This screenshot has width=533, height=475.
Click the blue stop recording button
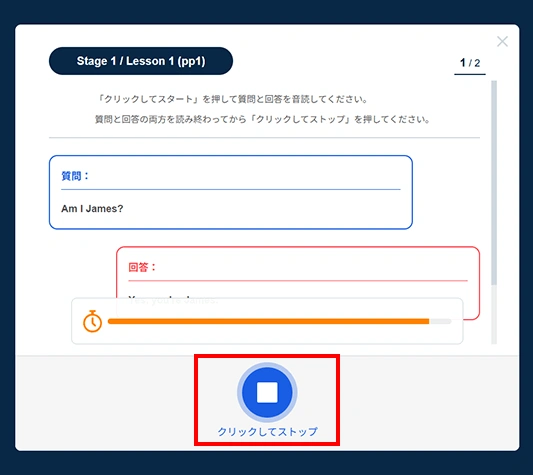pos(267,392)
